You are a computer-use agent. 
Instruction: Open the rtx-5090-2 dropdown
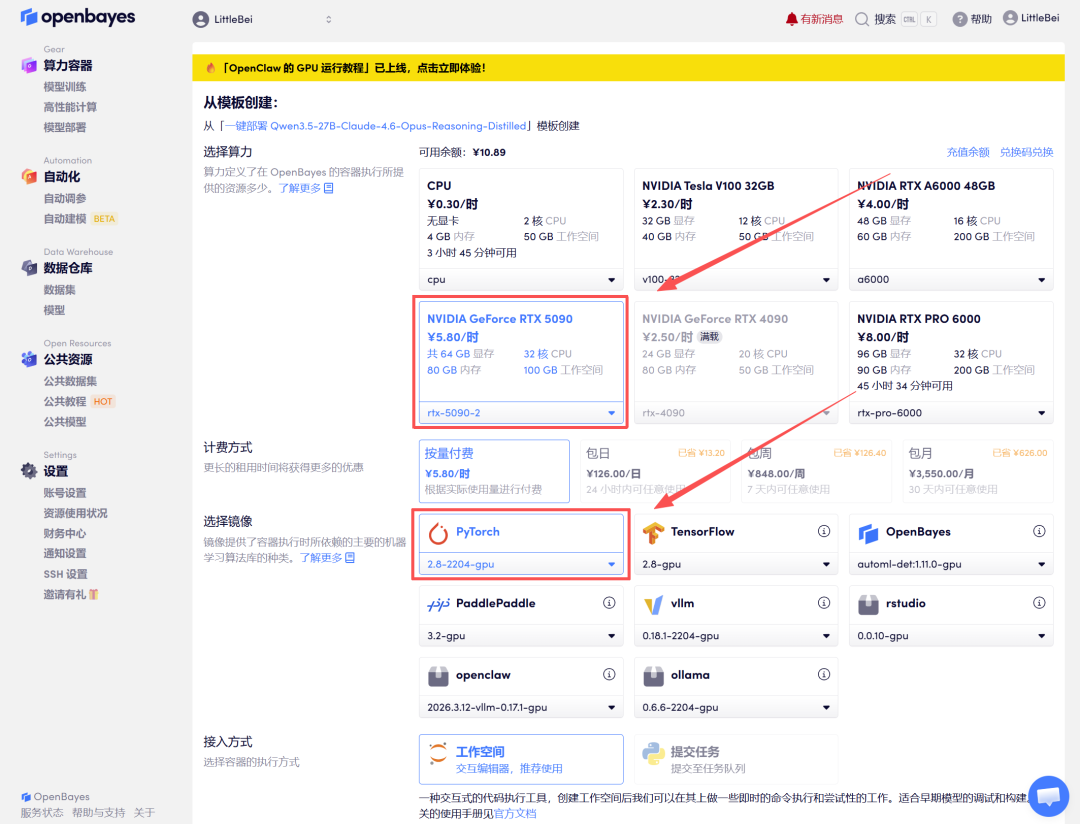click(521, 413)
